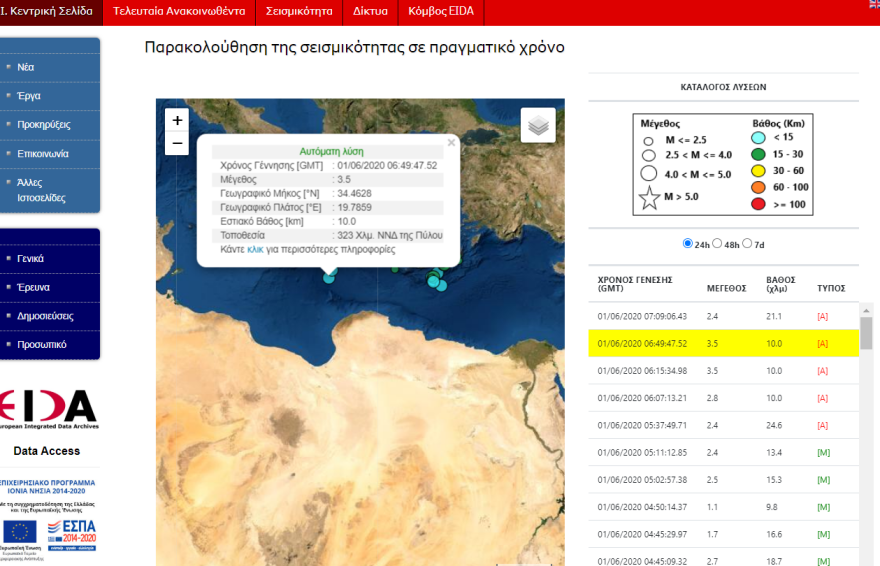Click the ΧΡΟΝΟΣ ΓΕΝΕΣΗΣ (GMT) column header
This screenshot has height=566, width=880.
click(635, 284)
